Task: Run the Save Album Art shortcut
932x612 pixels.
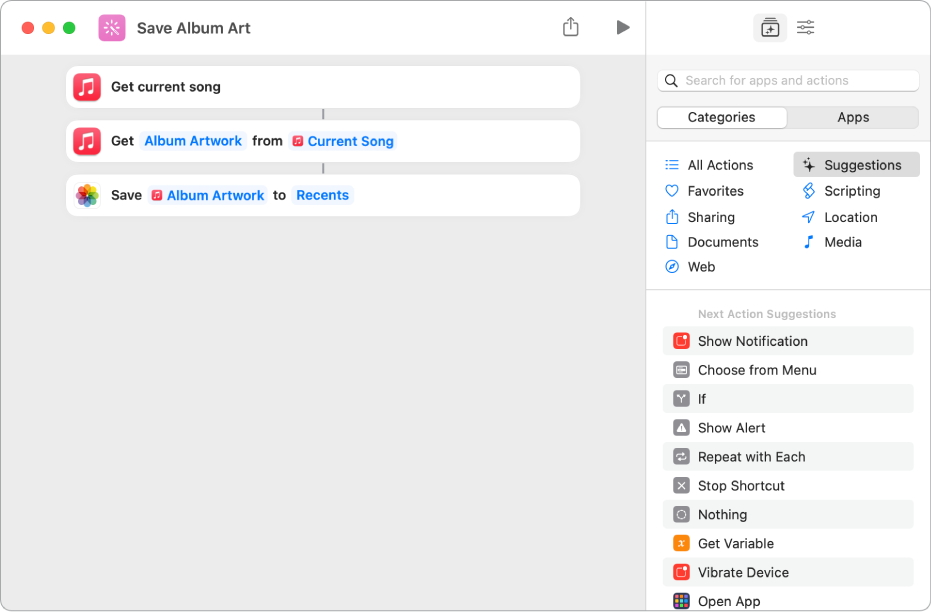Action: point(623,27)
